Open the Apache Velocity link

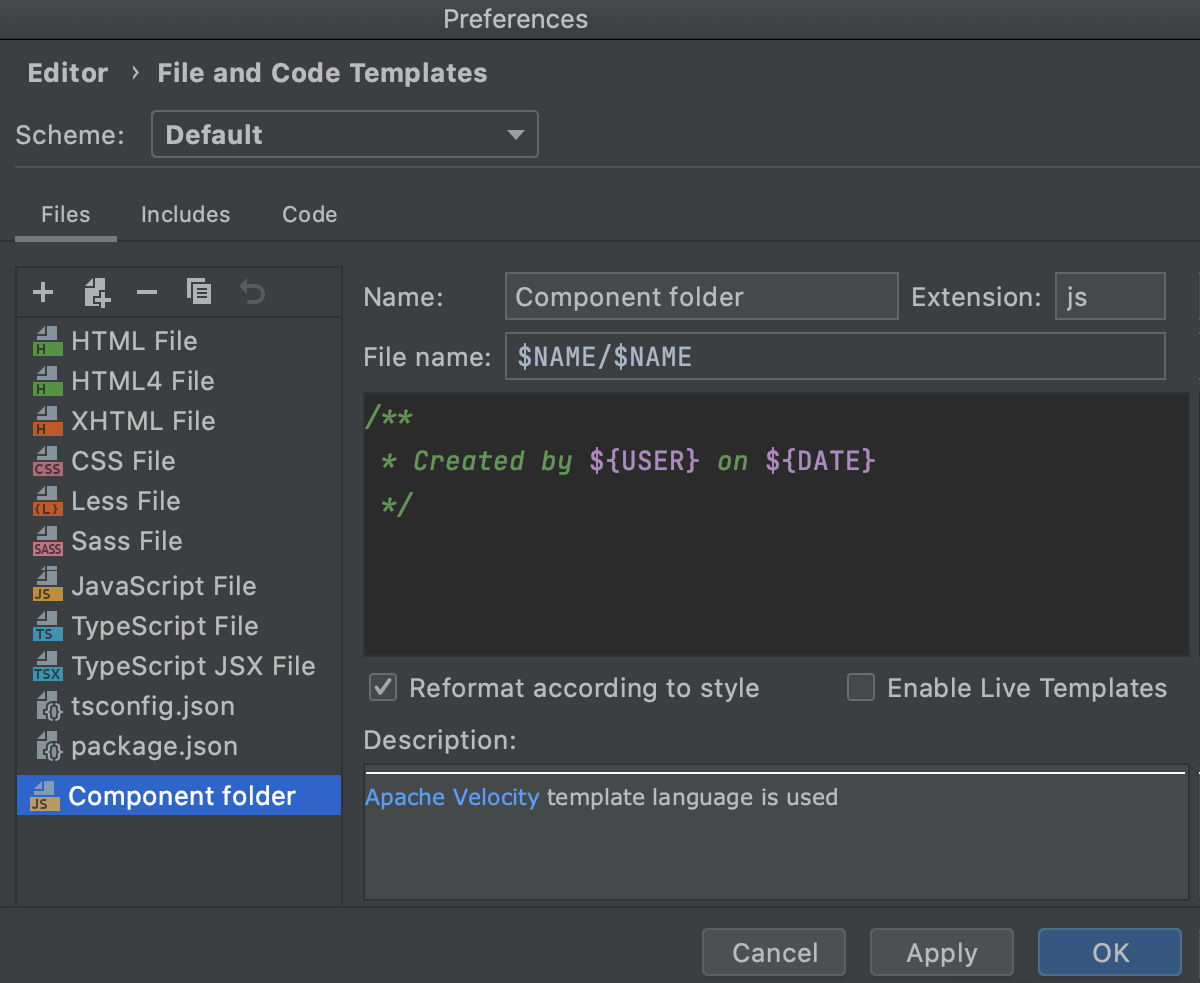coord(452,798)
